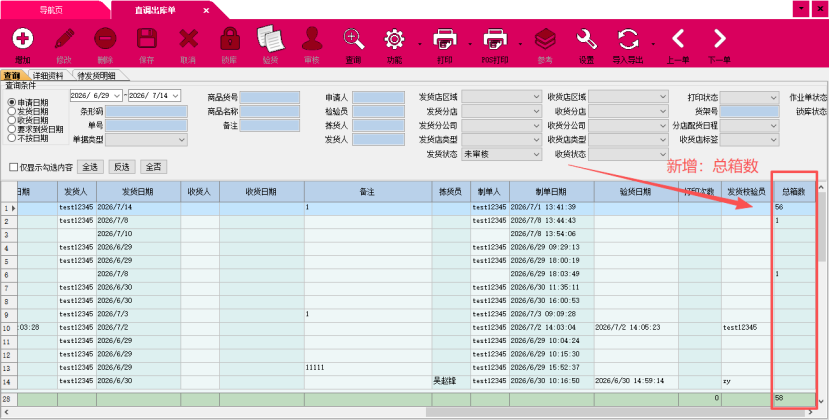
Task: Select the 收货日期 radio button
Action: tap(11, 120)
